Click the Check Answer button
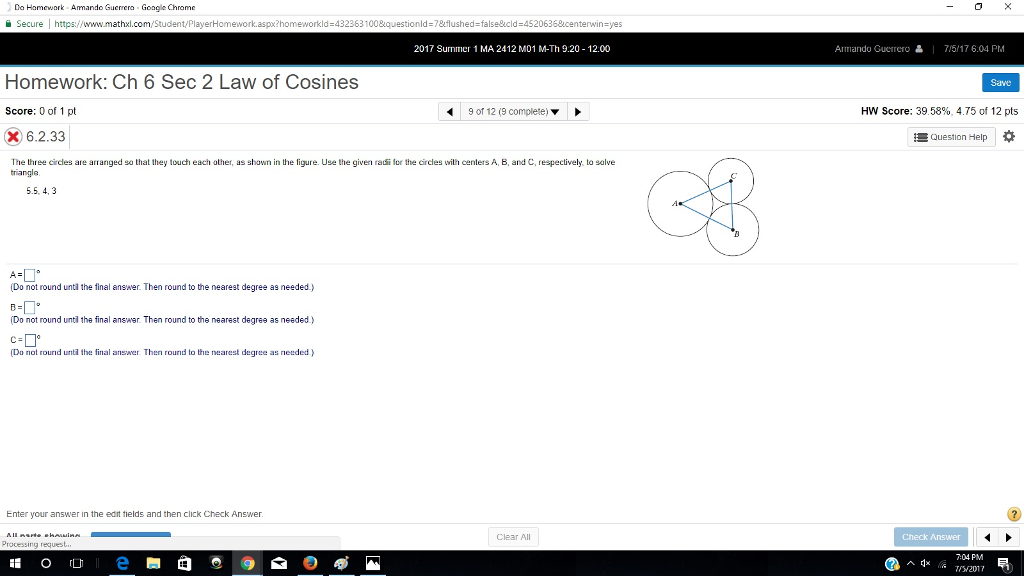The width and height of the screenshot is (1024, 576). click(x=930, y=537)
